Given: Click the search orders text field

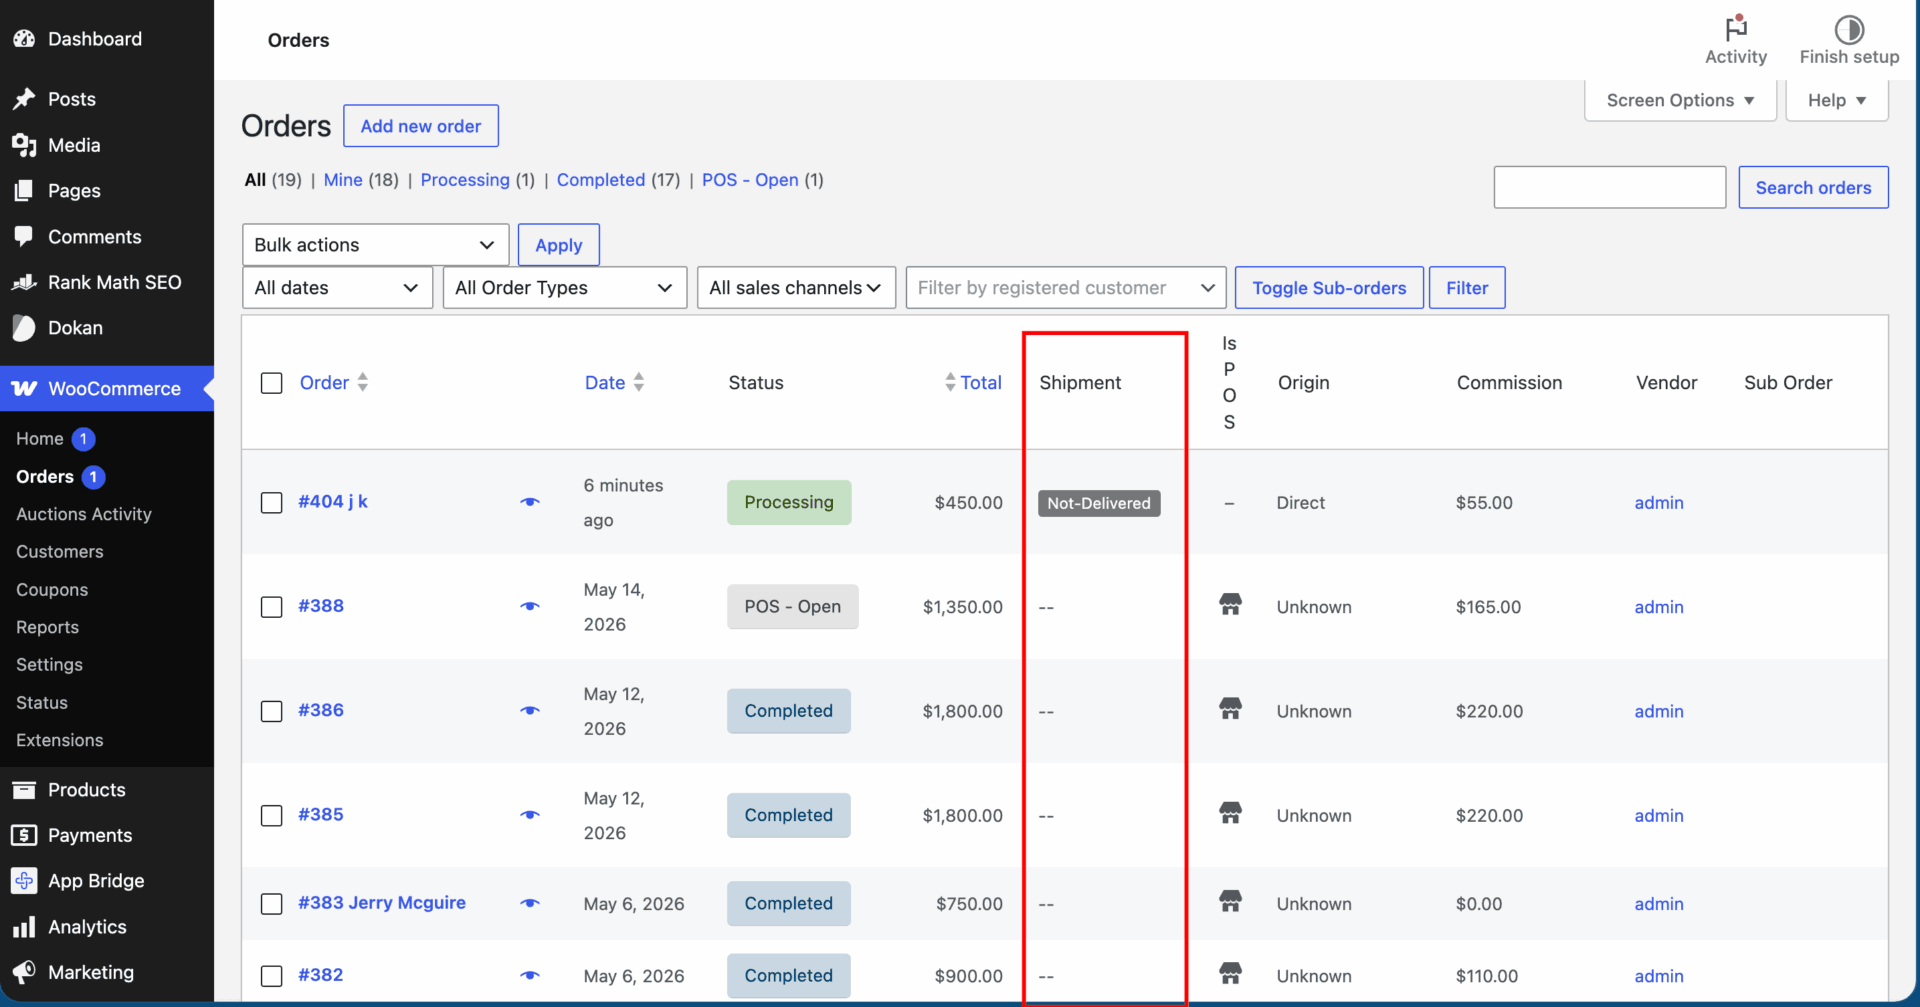Looking at the screenshot, I should tap(1610, 187).
